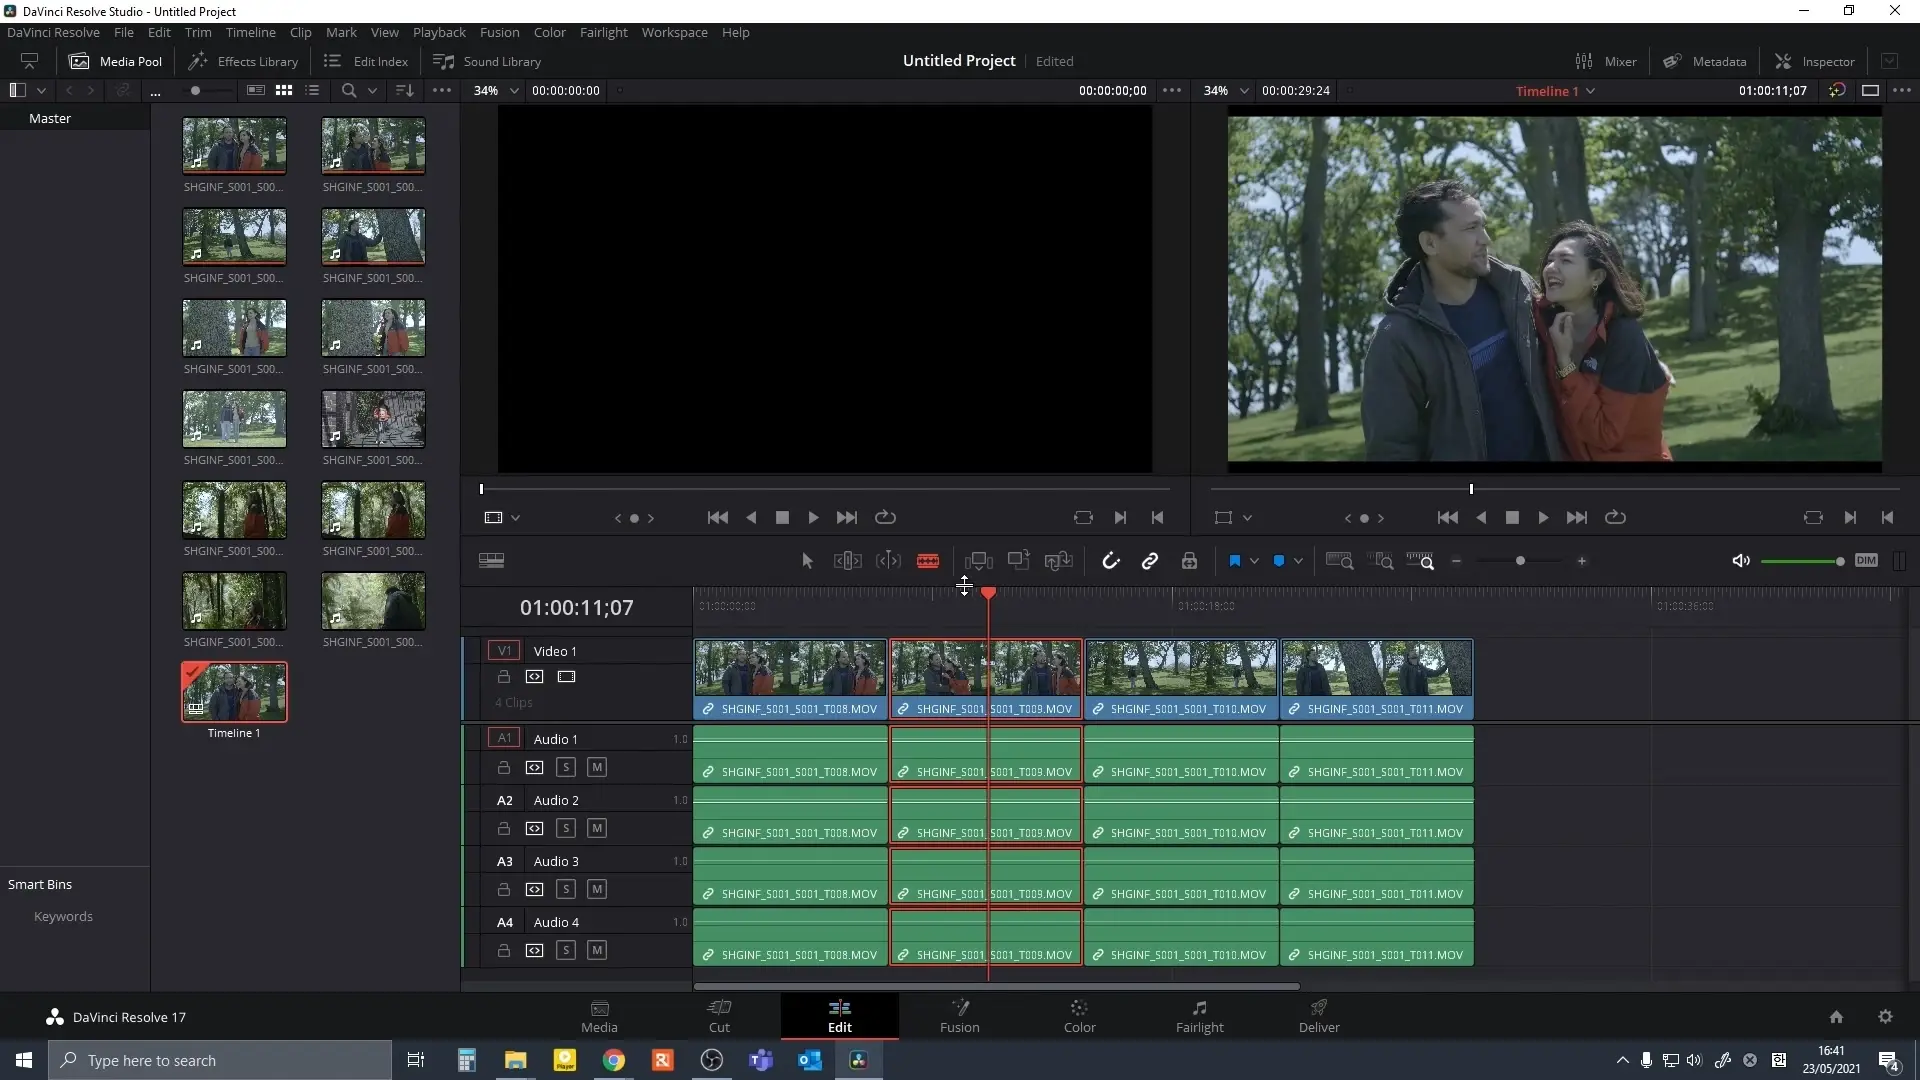Toggle timeline Snapping magnet
Viewport: 1920px width, 1080px height.
(1110, 561)
